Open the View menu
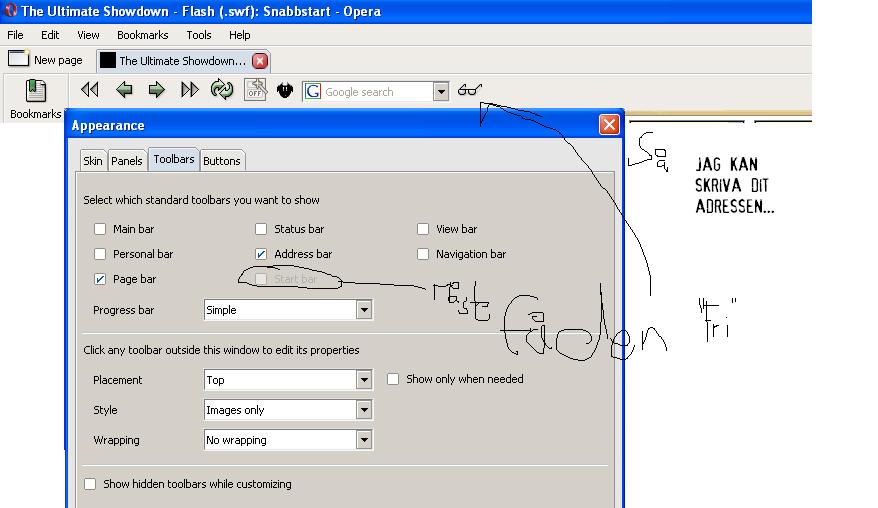The height and width of the screenshot is (508, 878). [x=88, y=35]
